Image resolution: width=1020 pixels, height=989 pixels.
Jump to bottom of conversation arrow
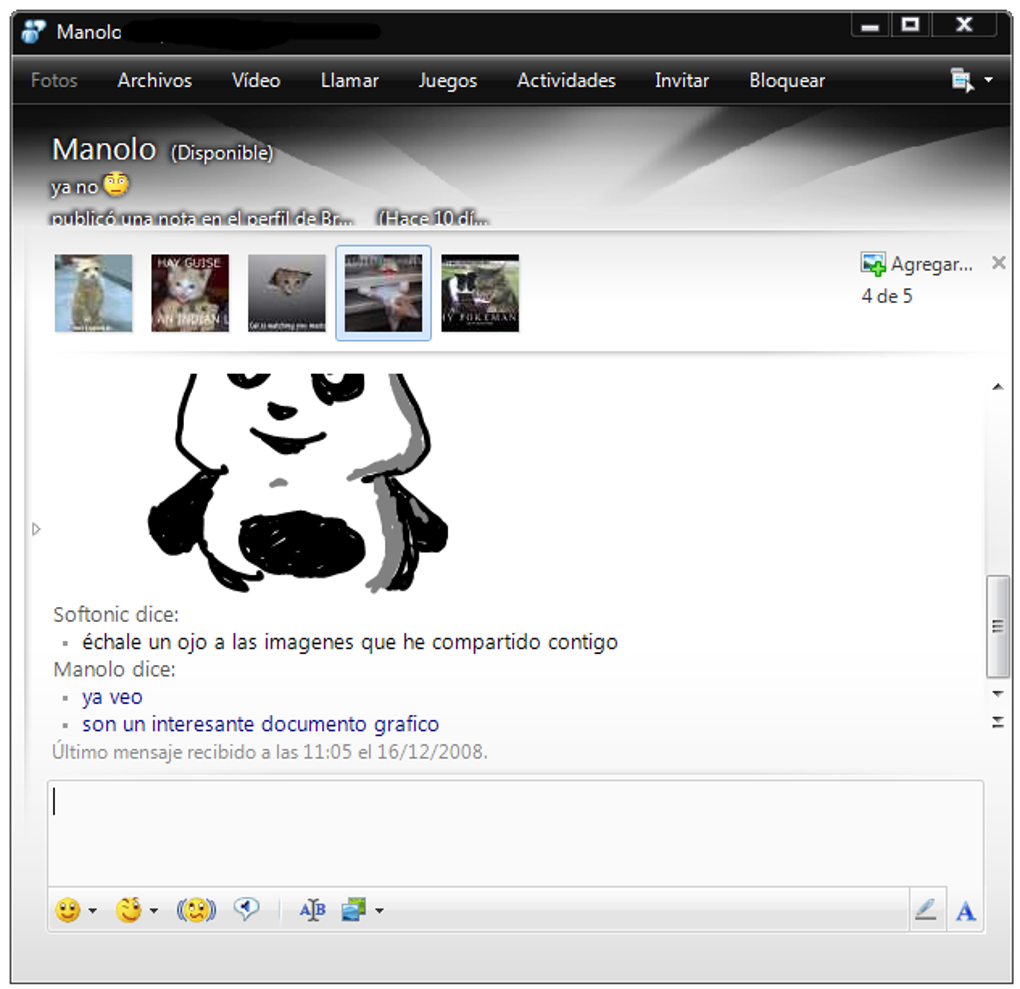coord(997,722)
